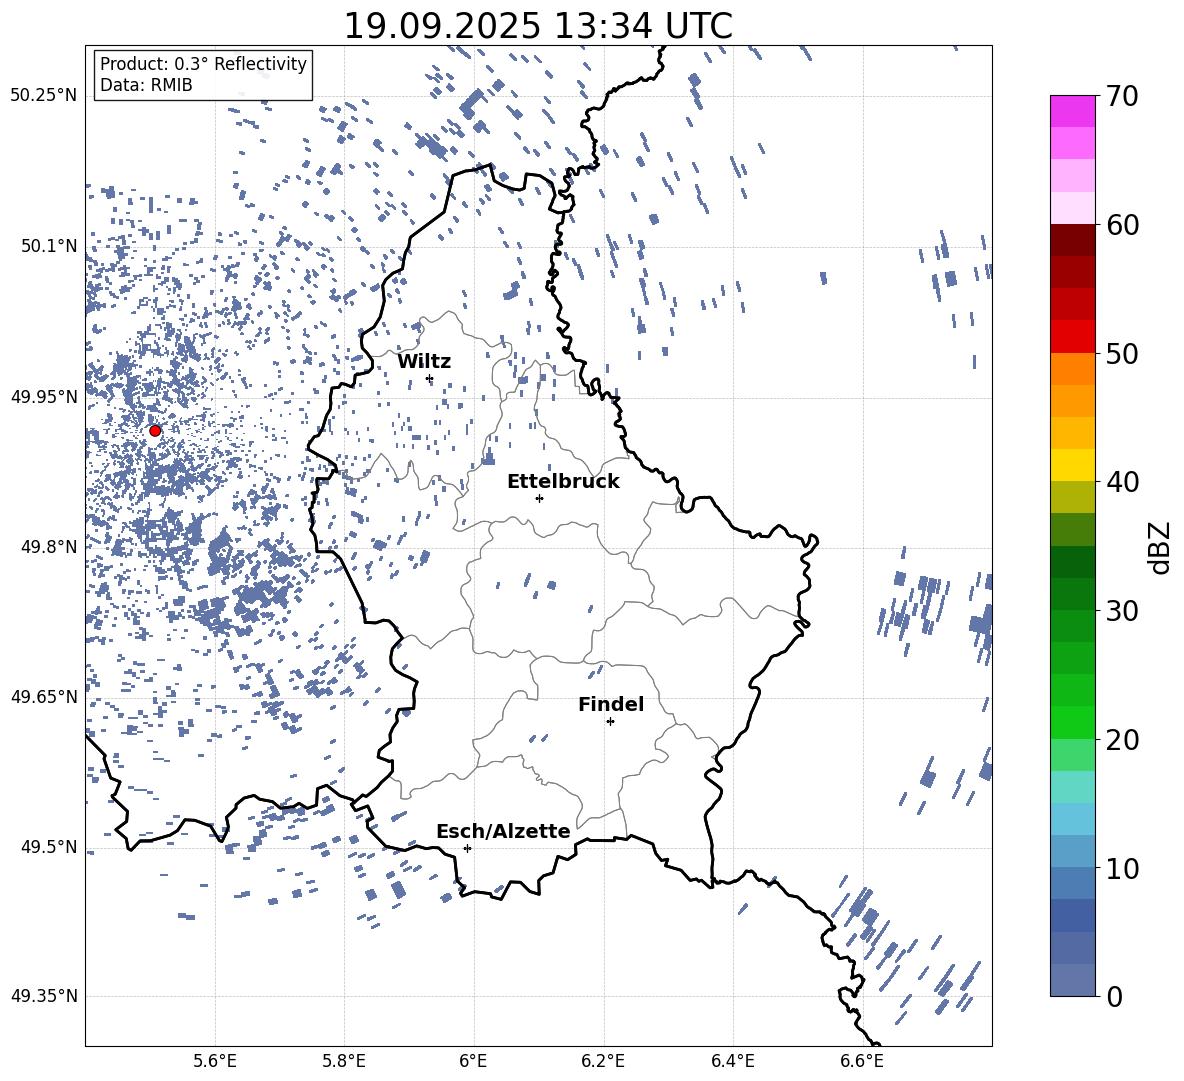
Task: Select the Ettelbruck station cross marker
Action: point(539,498)
